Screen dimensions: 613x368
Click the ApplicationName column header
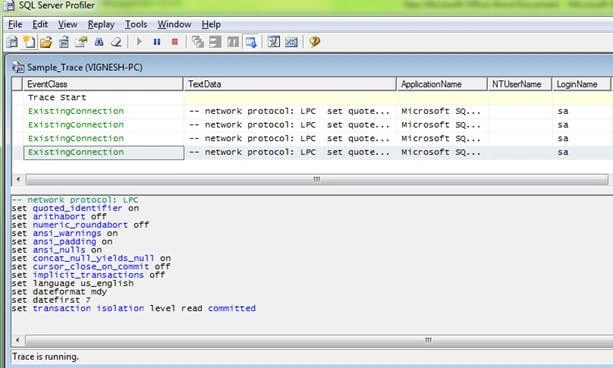tap(442, 84)
